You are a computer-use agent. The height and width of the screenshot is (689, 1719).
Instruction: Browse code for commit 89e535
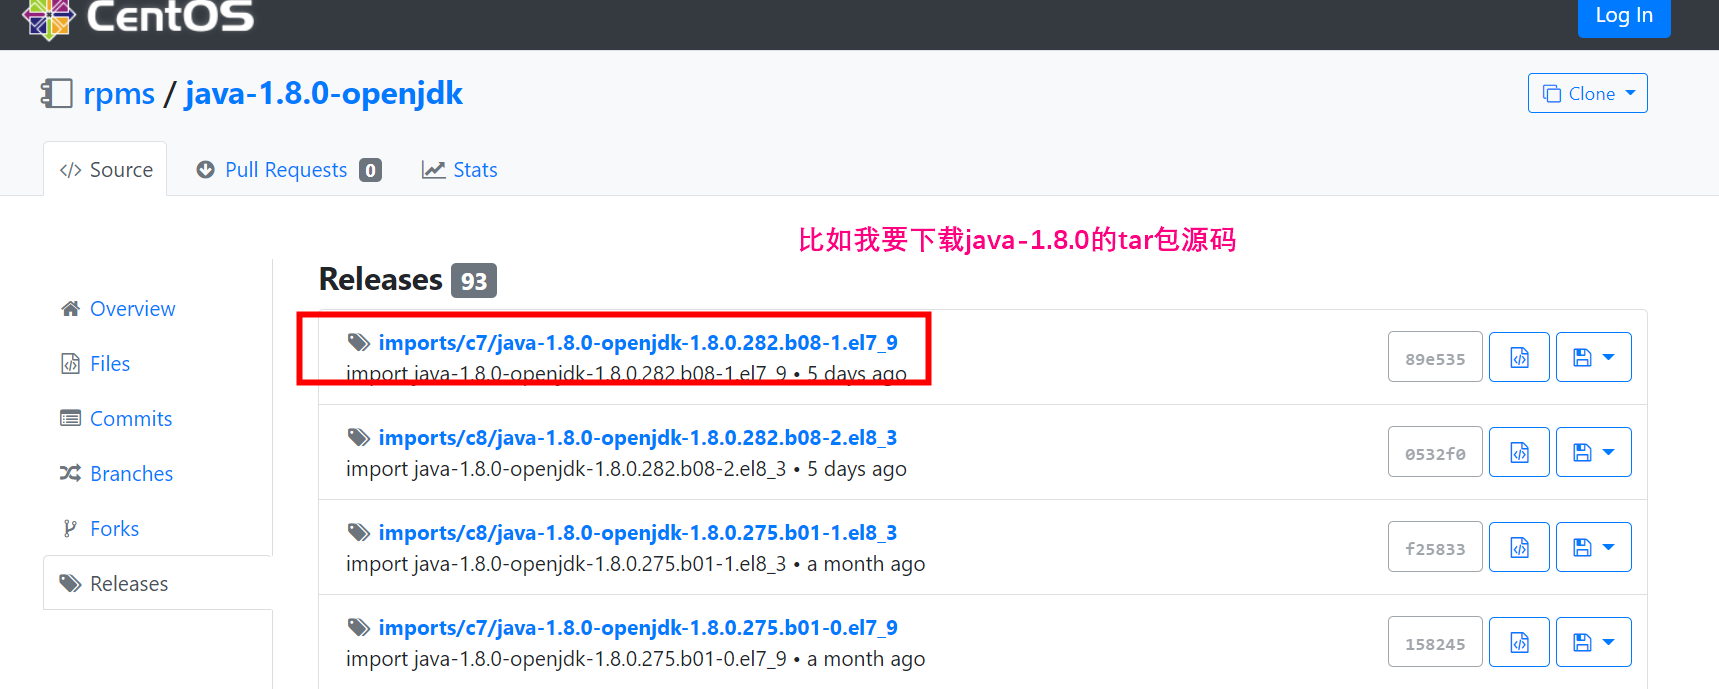[1519, 357]
